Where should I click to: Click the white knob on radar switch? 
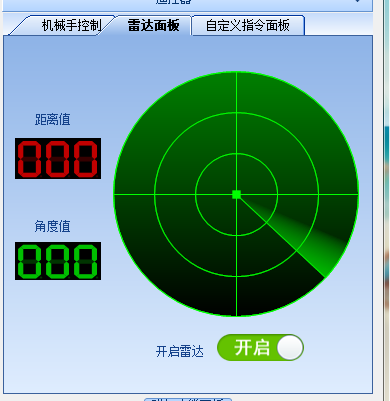(x=290, y=348)
